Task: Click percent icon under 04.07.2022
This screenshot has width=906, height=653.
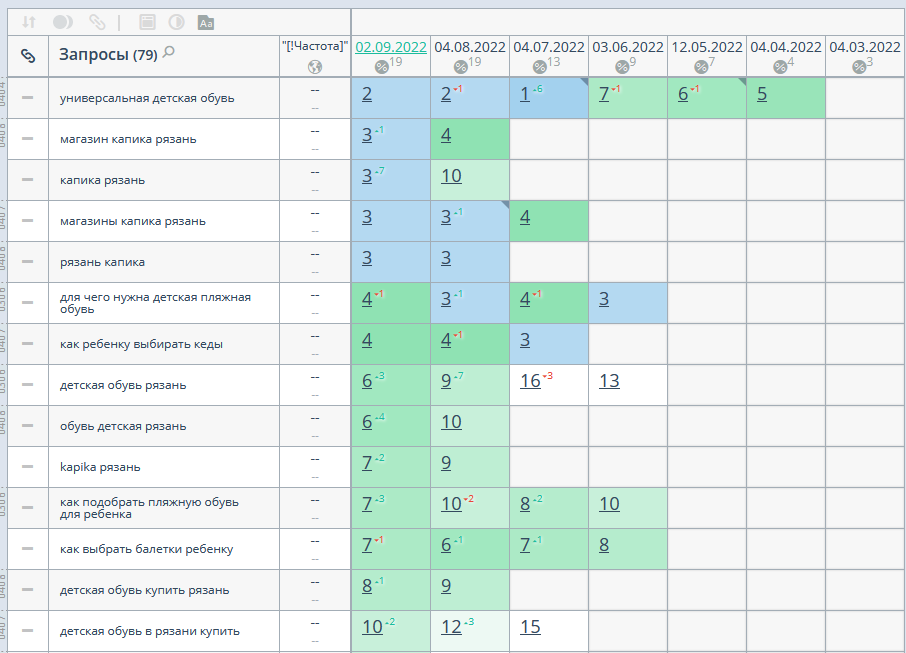Action: click(x=540, y=67)
